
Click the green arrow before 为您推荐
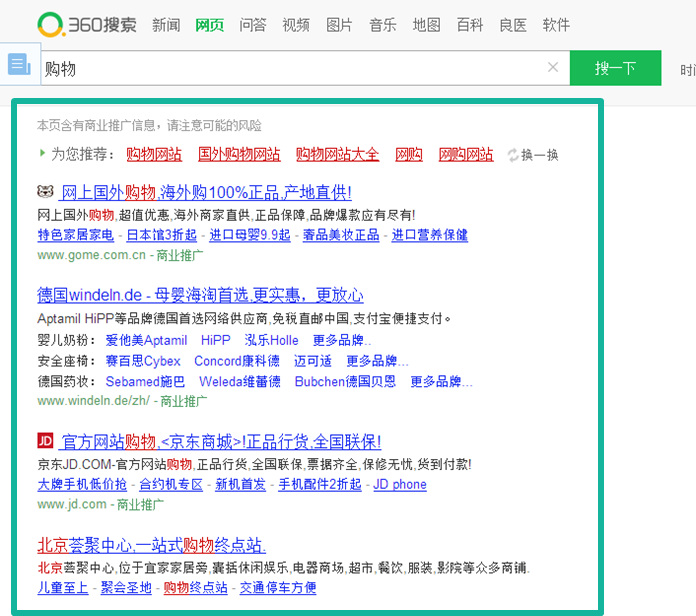(42, 154)
